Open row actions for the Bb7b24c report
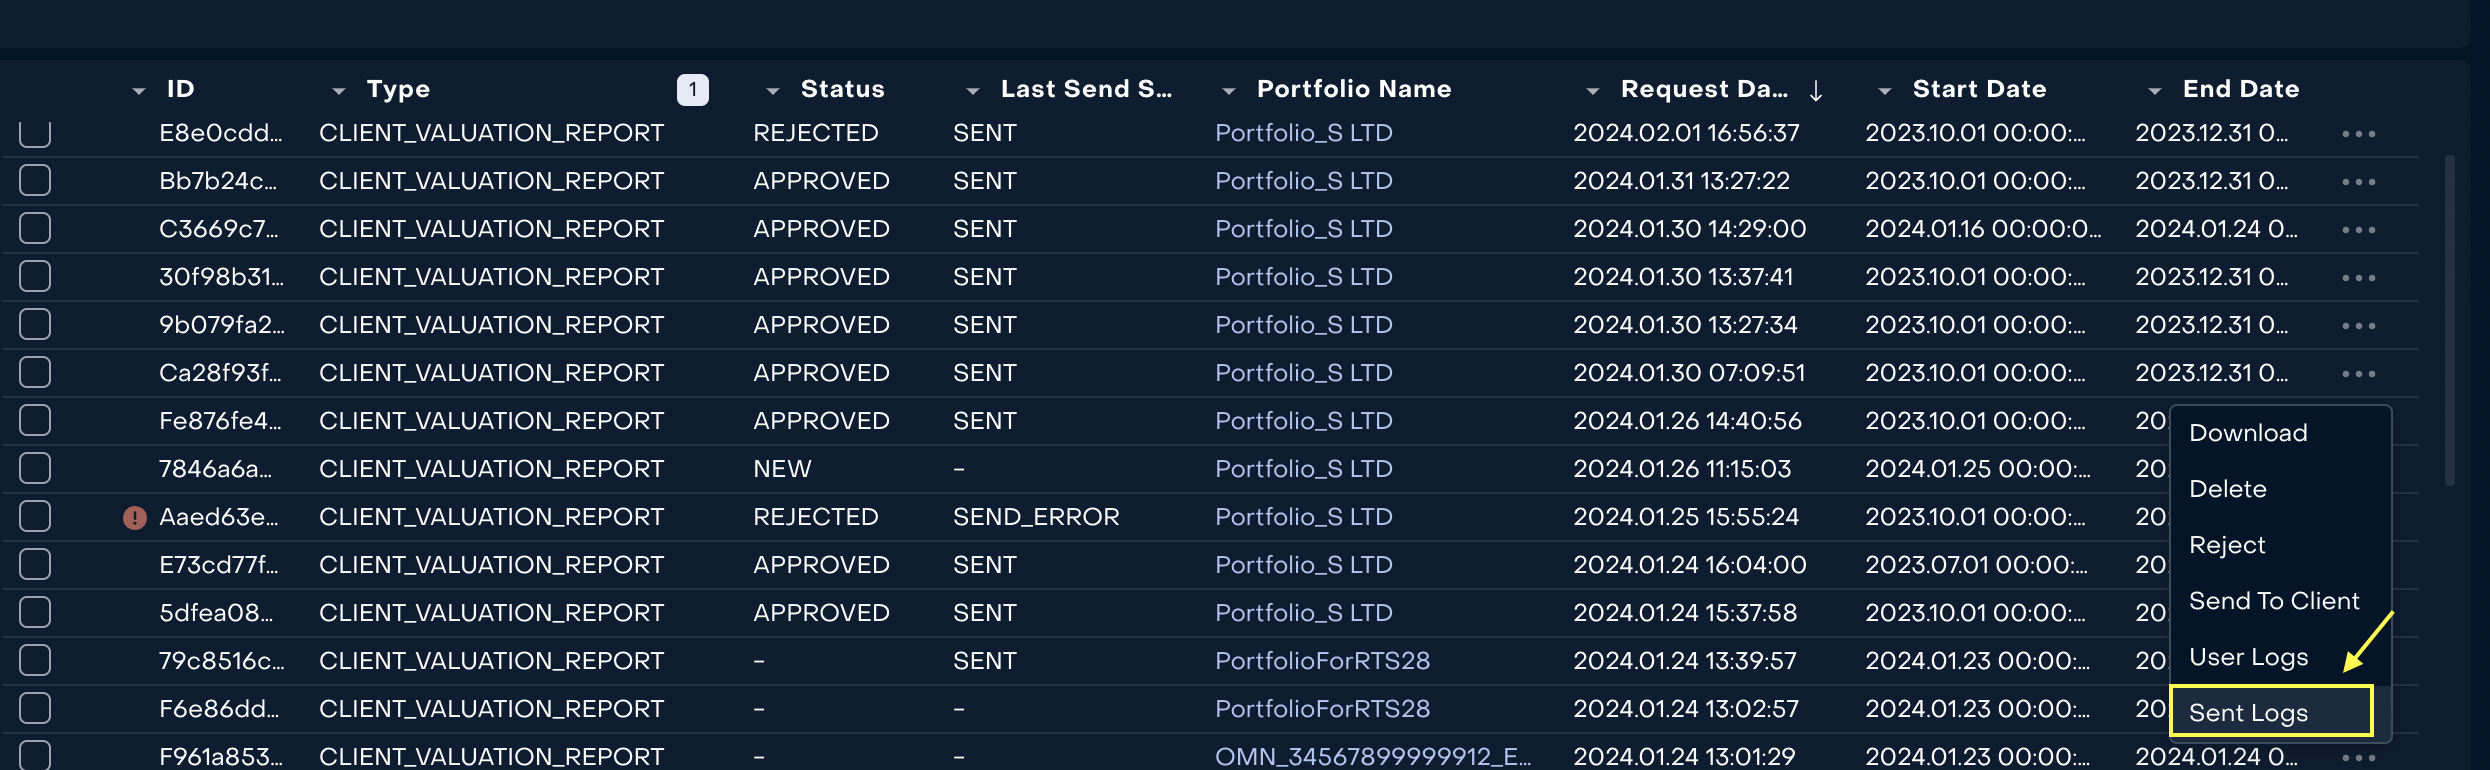The image size is (2490, 770). point(2358,180)
